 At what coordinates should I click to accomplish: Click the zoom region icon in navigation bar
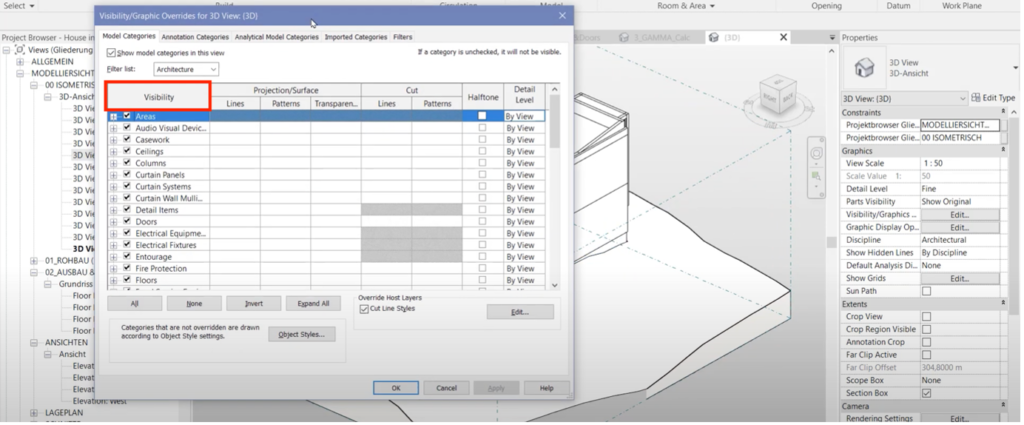pos(816,176)
